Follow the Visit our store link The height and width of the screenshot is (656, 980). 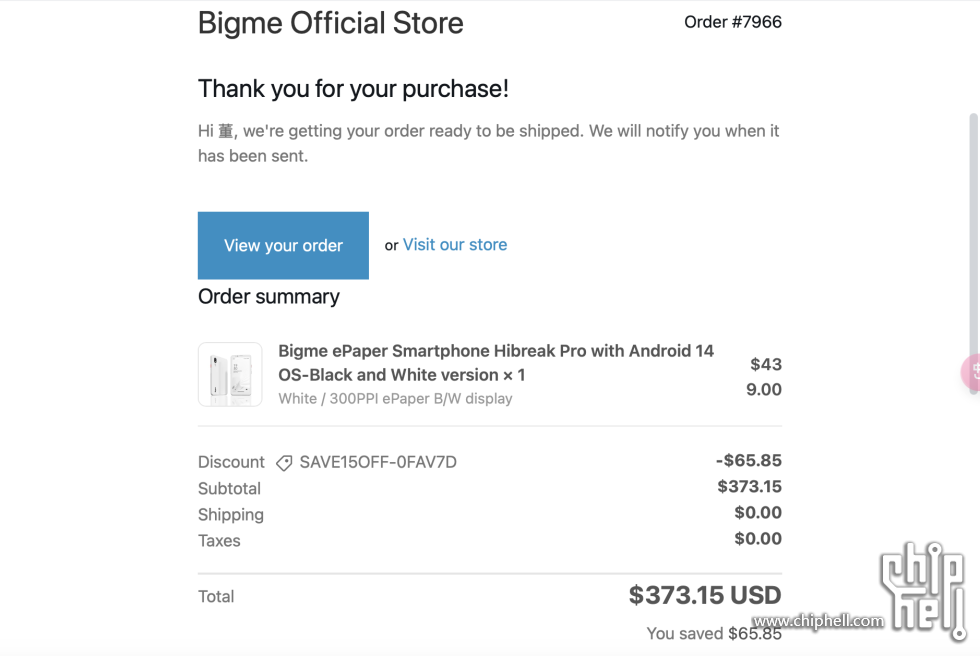454,245
